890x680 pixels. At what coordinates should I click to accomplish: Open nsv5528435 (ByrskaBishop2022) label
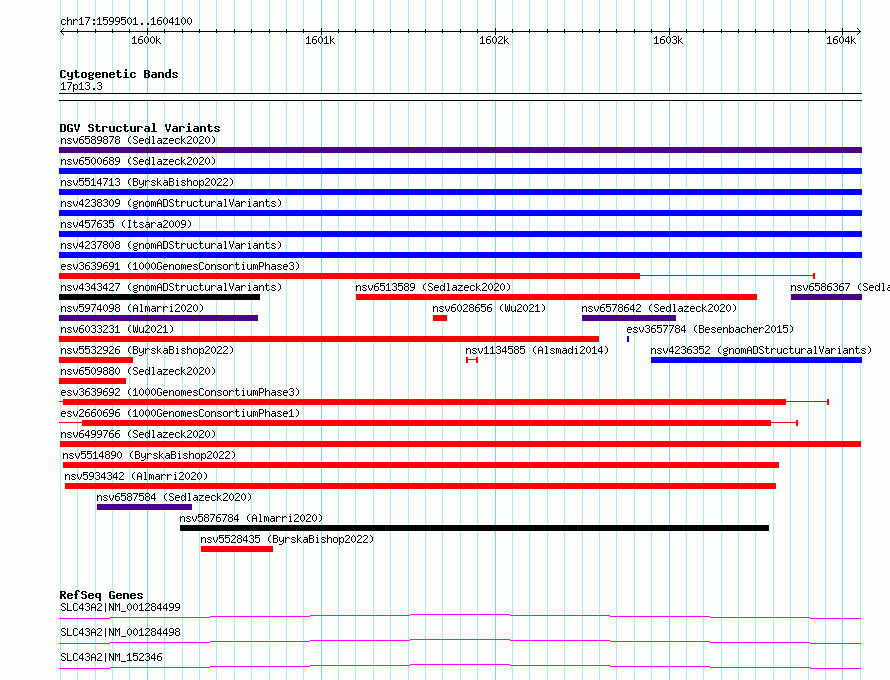287,539
